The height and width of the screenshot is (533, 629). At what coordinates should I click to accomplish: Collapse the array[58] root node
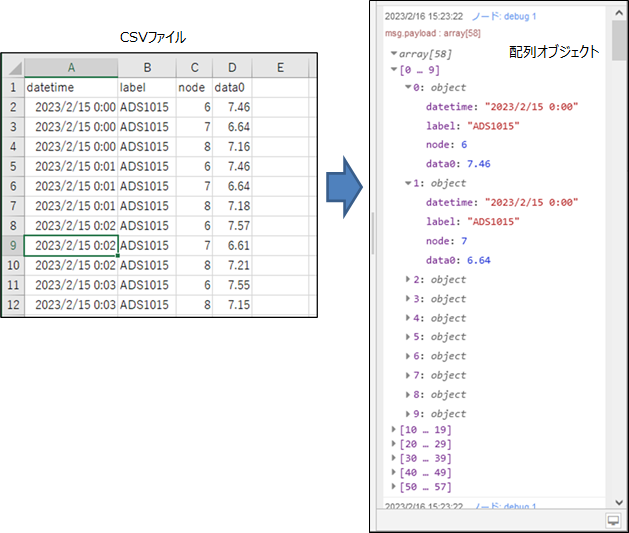(394, 52)
